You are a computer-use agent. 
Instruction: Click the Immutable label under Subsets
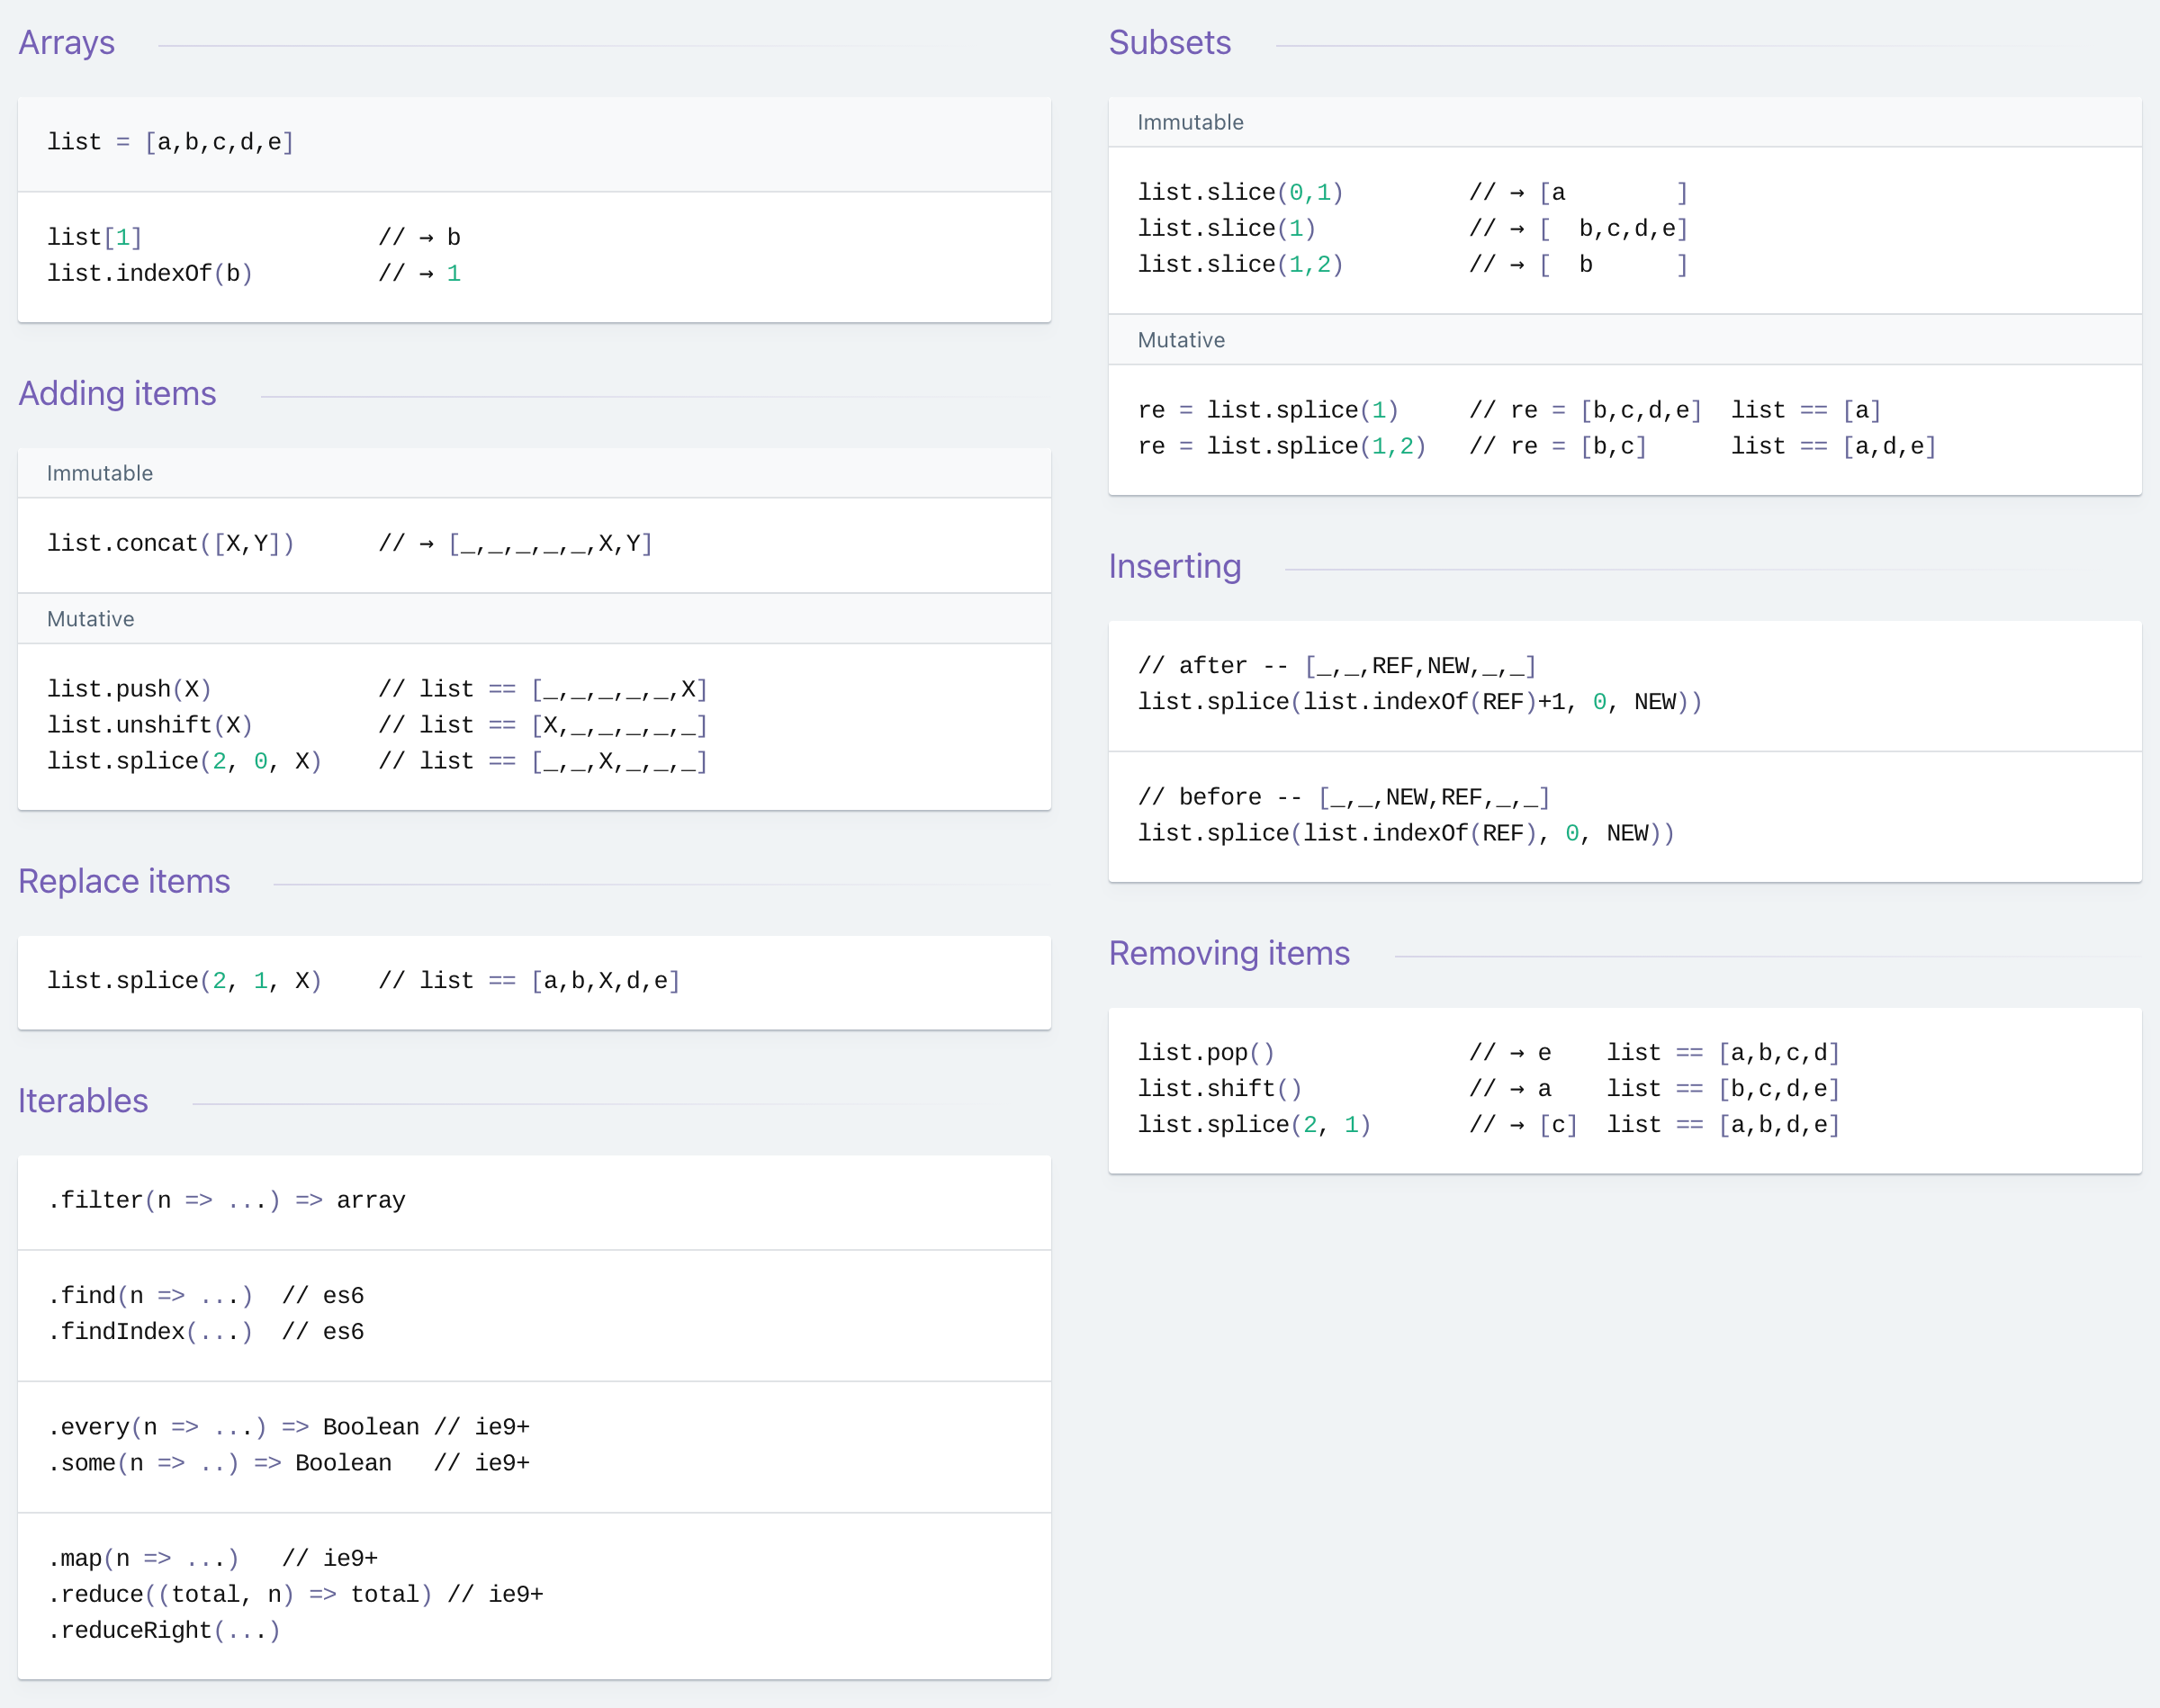pos(1190,122)
